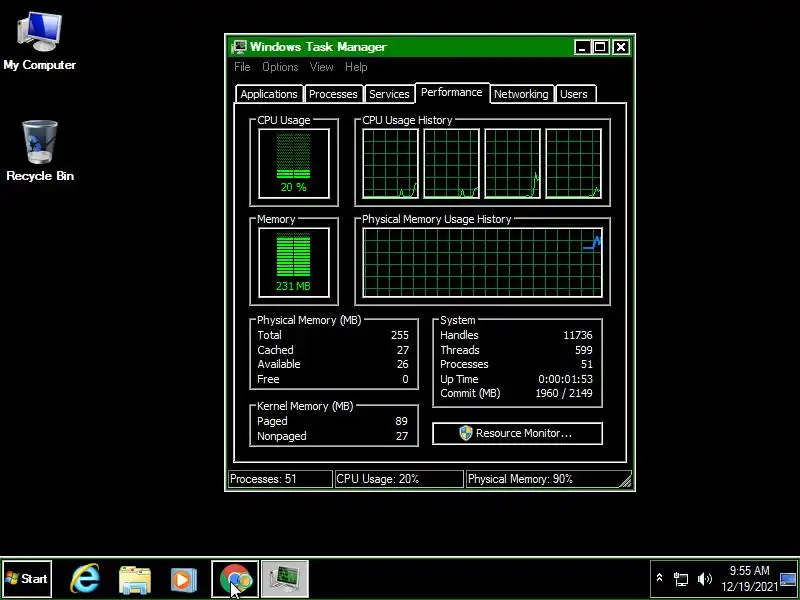The width and height of the screenshot is (800, 600).
Task: Minimize the Task Manager window
Action: (582, 47)
